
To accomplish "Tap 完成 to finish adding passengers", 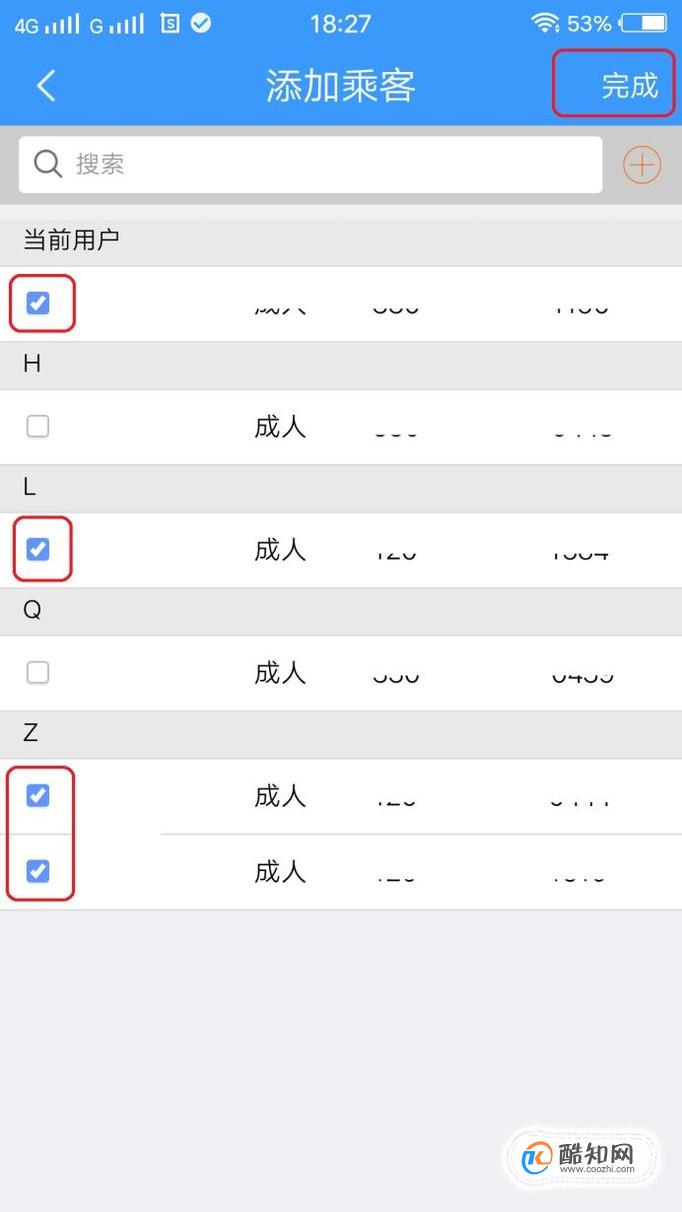I will 630,86.
